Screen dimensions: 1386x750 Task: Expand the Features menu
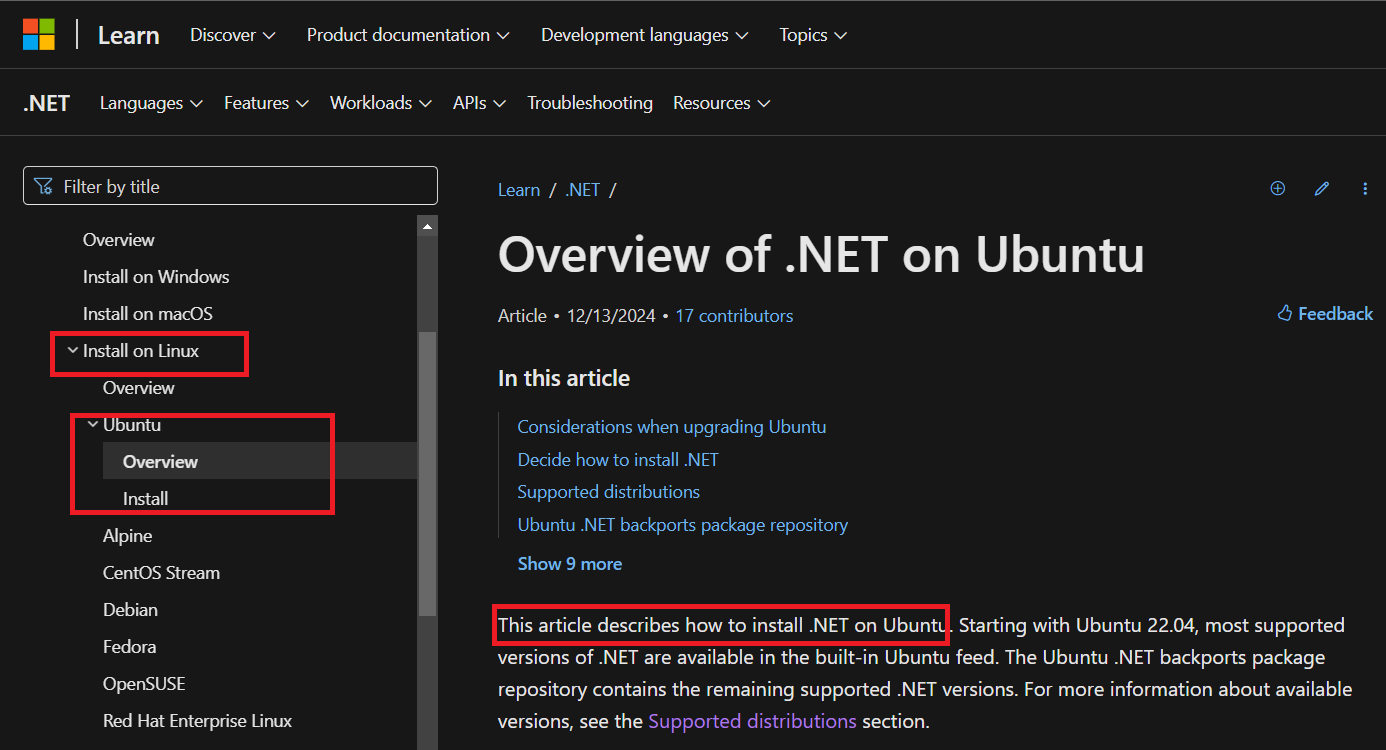click(266, 103)
